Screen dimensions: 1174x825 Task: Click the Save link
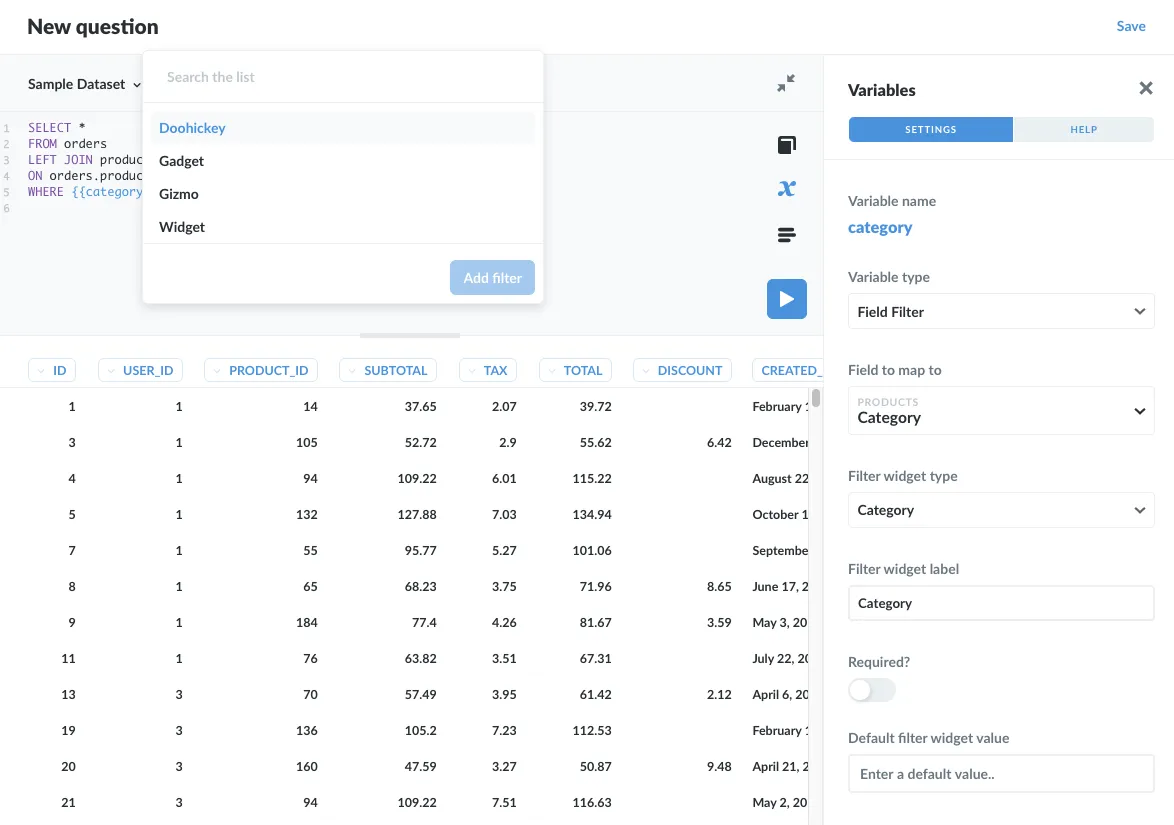1131,26
